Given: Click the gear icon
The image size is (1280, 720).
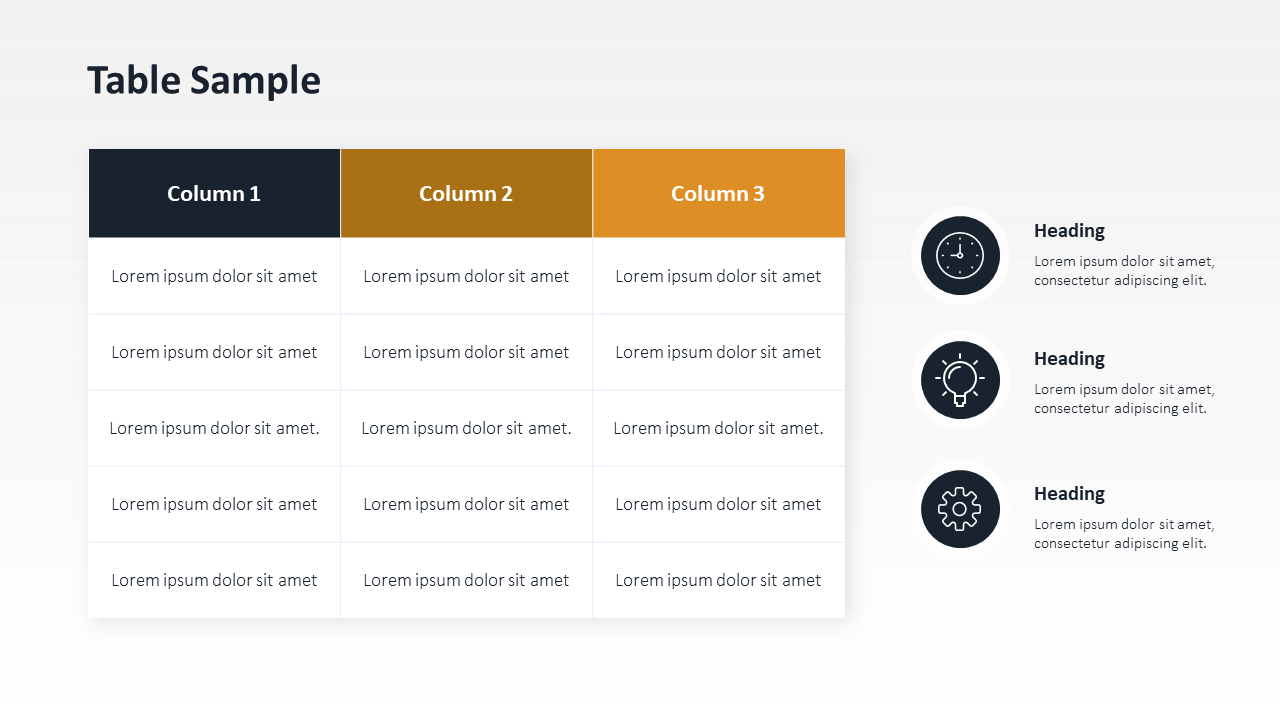Looking at the screenshot, I should coord(960,509).
